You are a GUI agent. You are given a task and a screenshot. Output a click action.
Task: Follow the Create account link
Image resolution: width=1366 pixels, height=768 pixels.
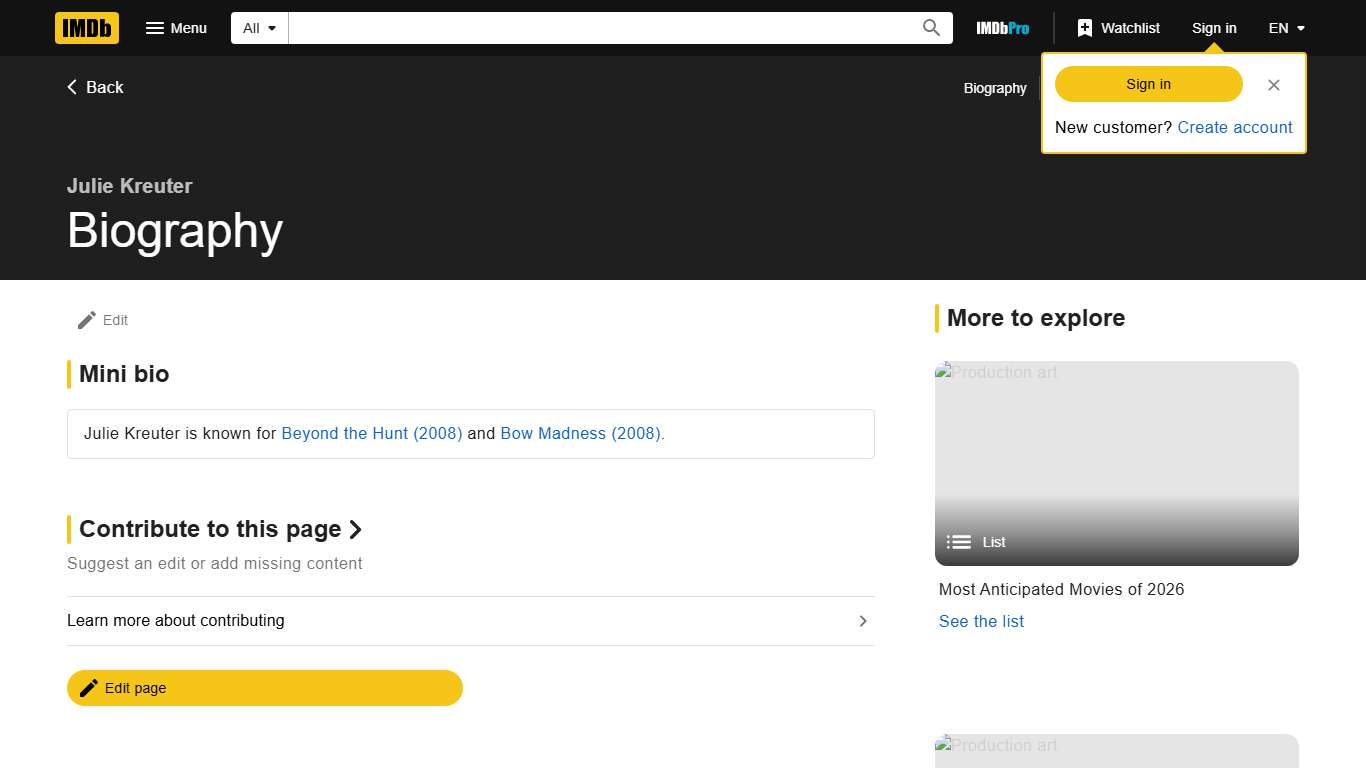pyautogui.click(x=1234, y=127)
